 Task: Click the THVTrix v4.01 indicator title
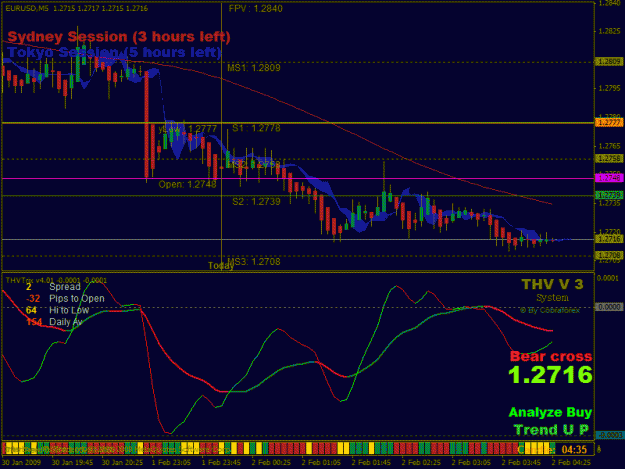[x=56, y=281]
